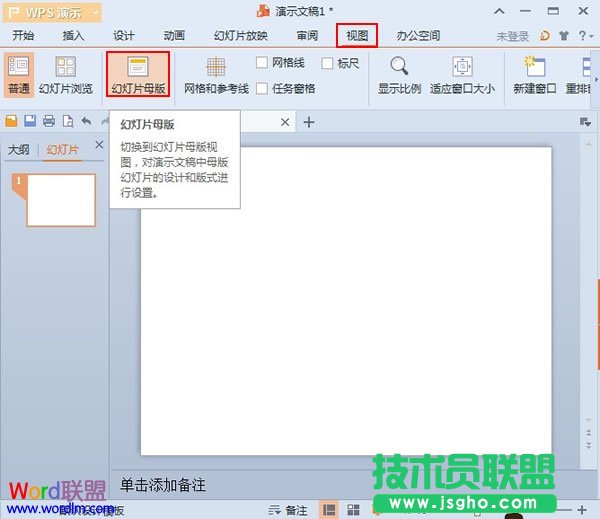Screen dimensions: 600x519
Task: Open the Design (设计) tab
Action: [124, 36]
